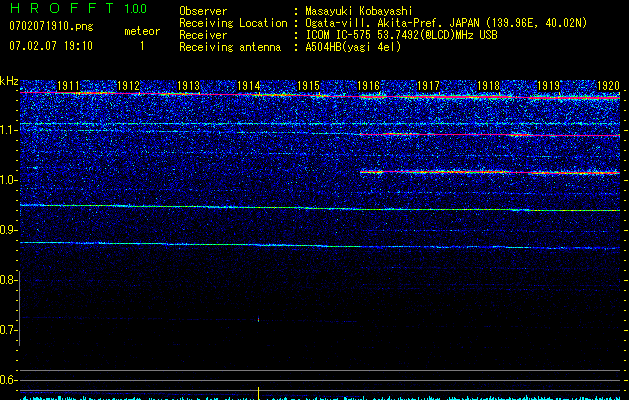Select the 1920 time marker
The width and height of the screenshot is (629, 400).
pos(607,87)
